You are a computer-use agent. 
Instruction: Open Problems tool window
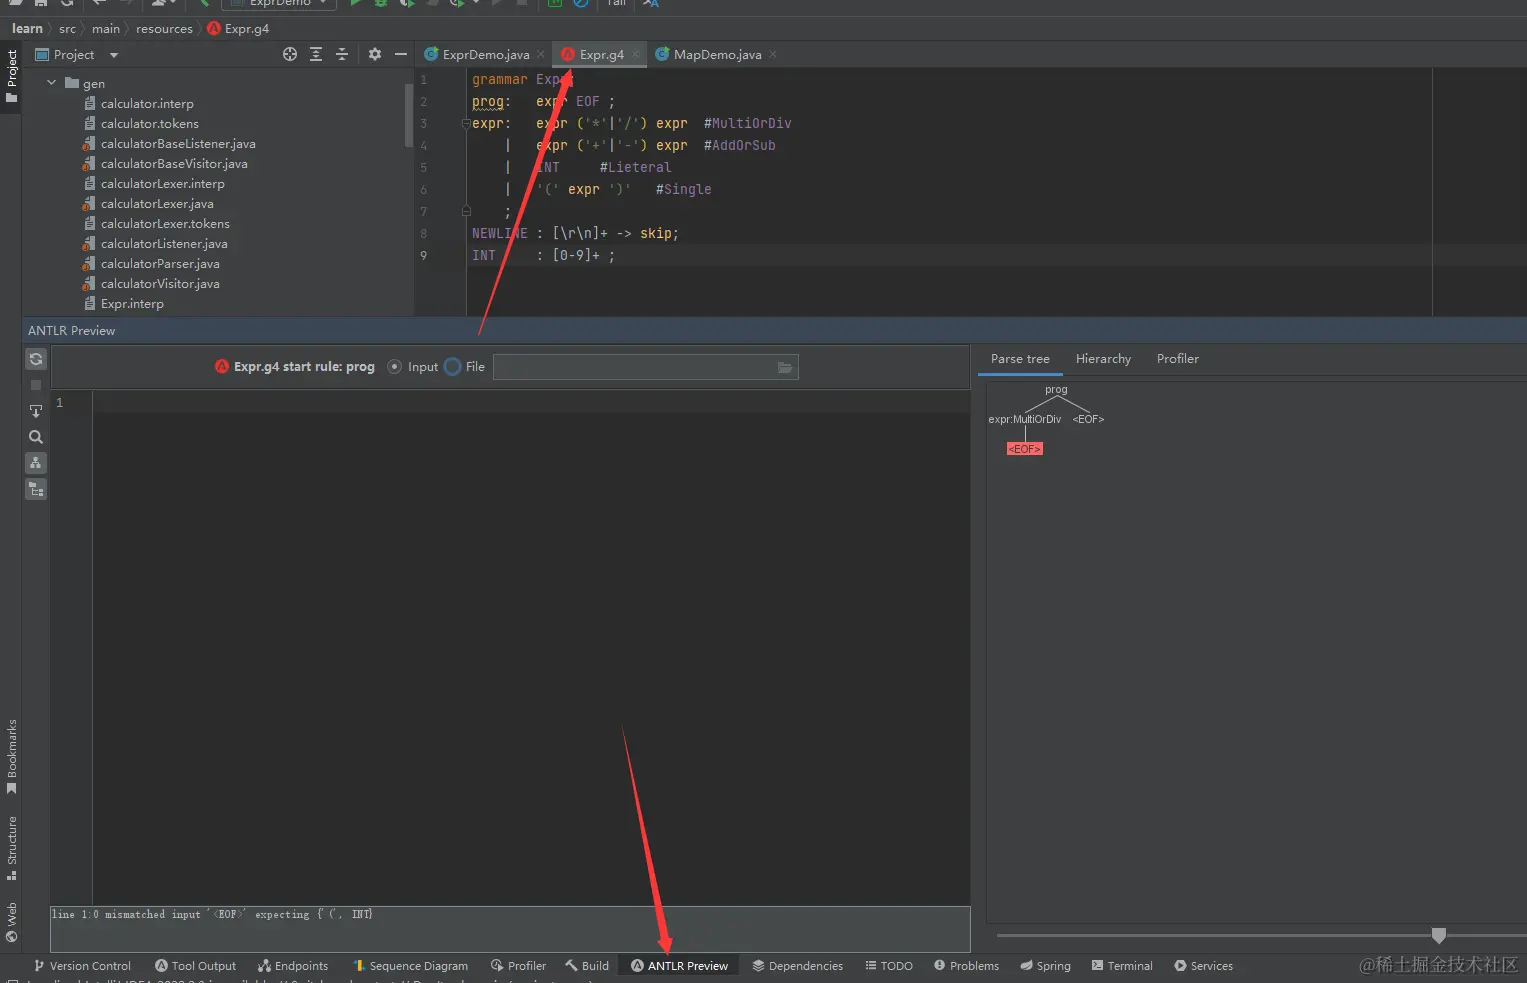(966, 965)
